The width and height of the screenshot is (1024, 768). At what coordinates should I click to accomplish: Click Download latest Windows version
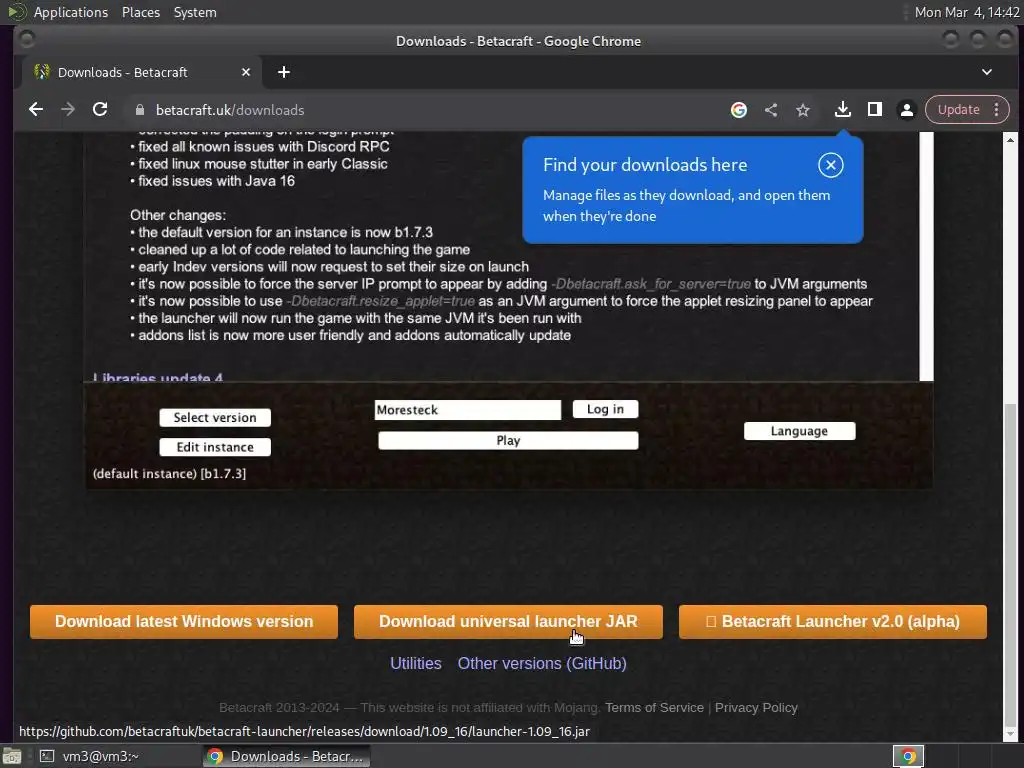click(184, 622)
